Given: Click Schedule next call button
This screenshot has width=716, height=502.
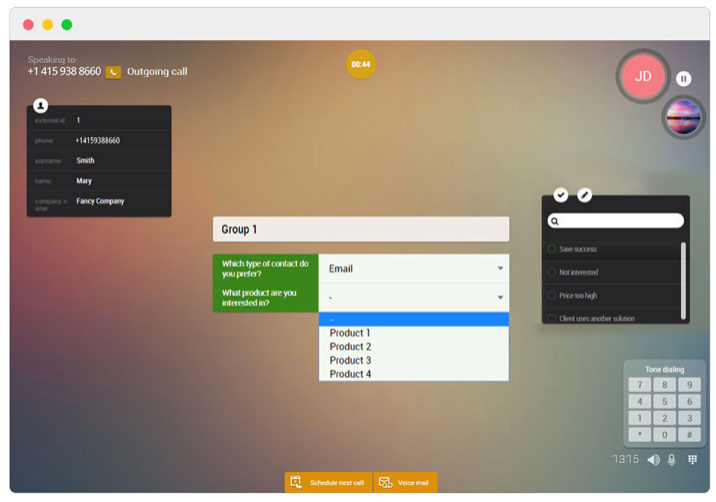Looking at the screenshot, I should pos(328,482).
